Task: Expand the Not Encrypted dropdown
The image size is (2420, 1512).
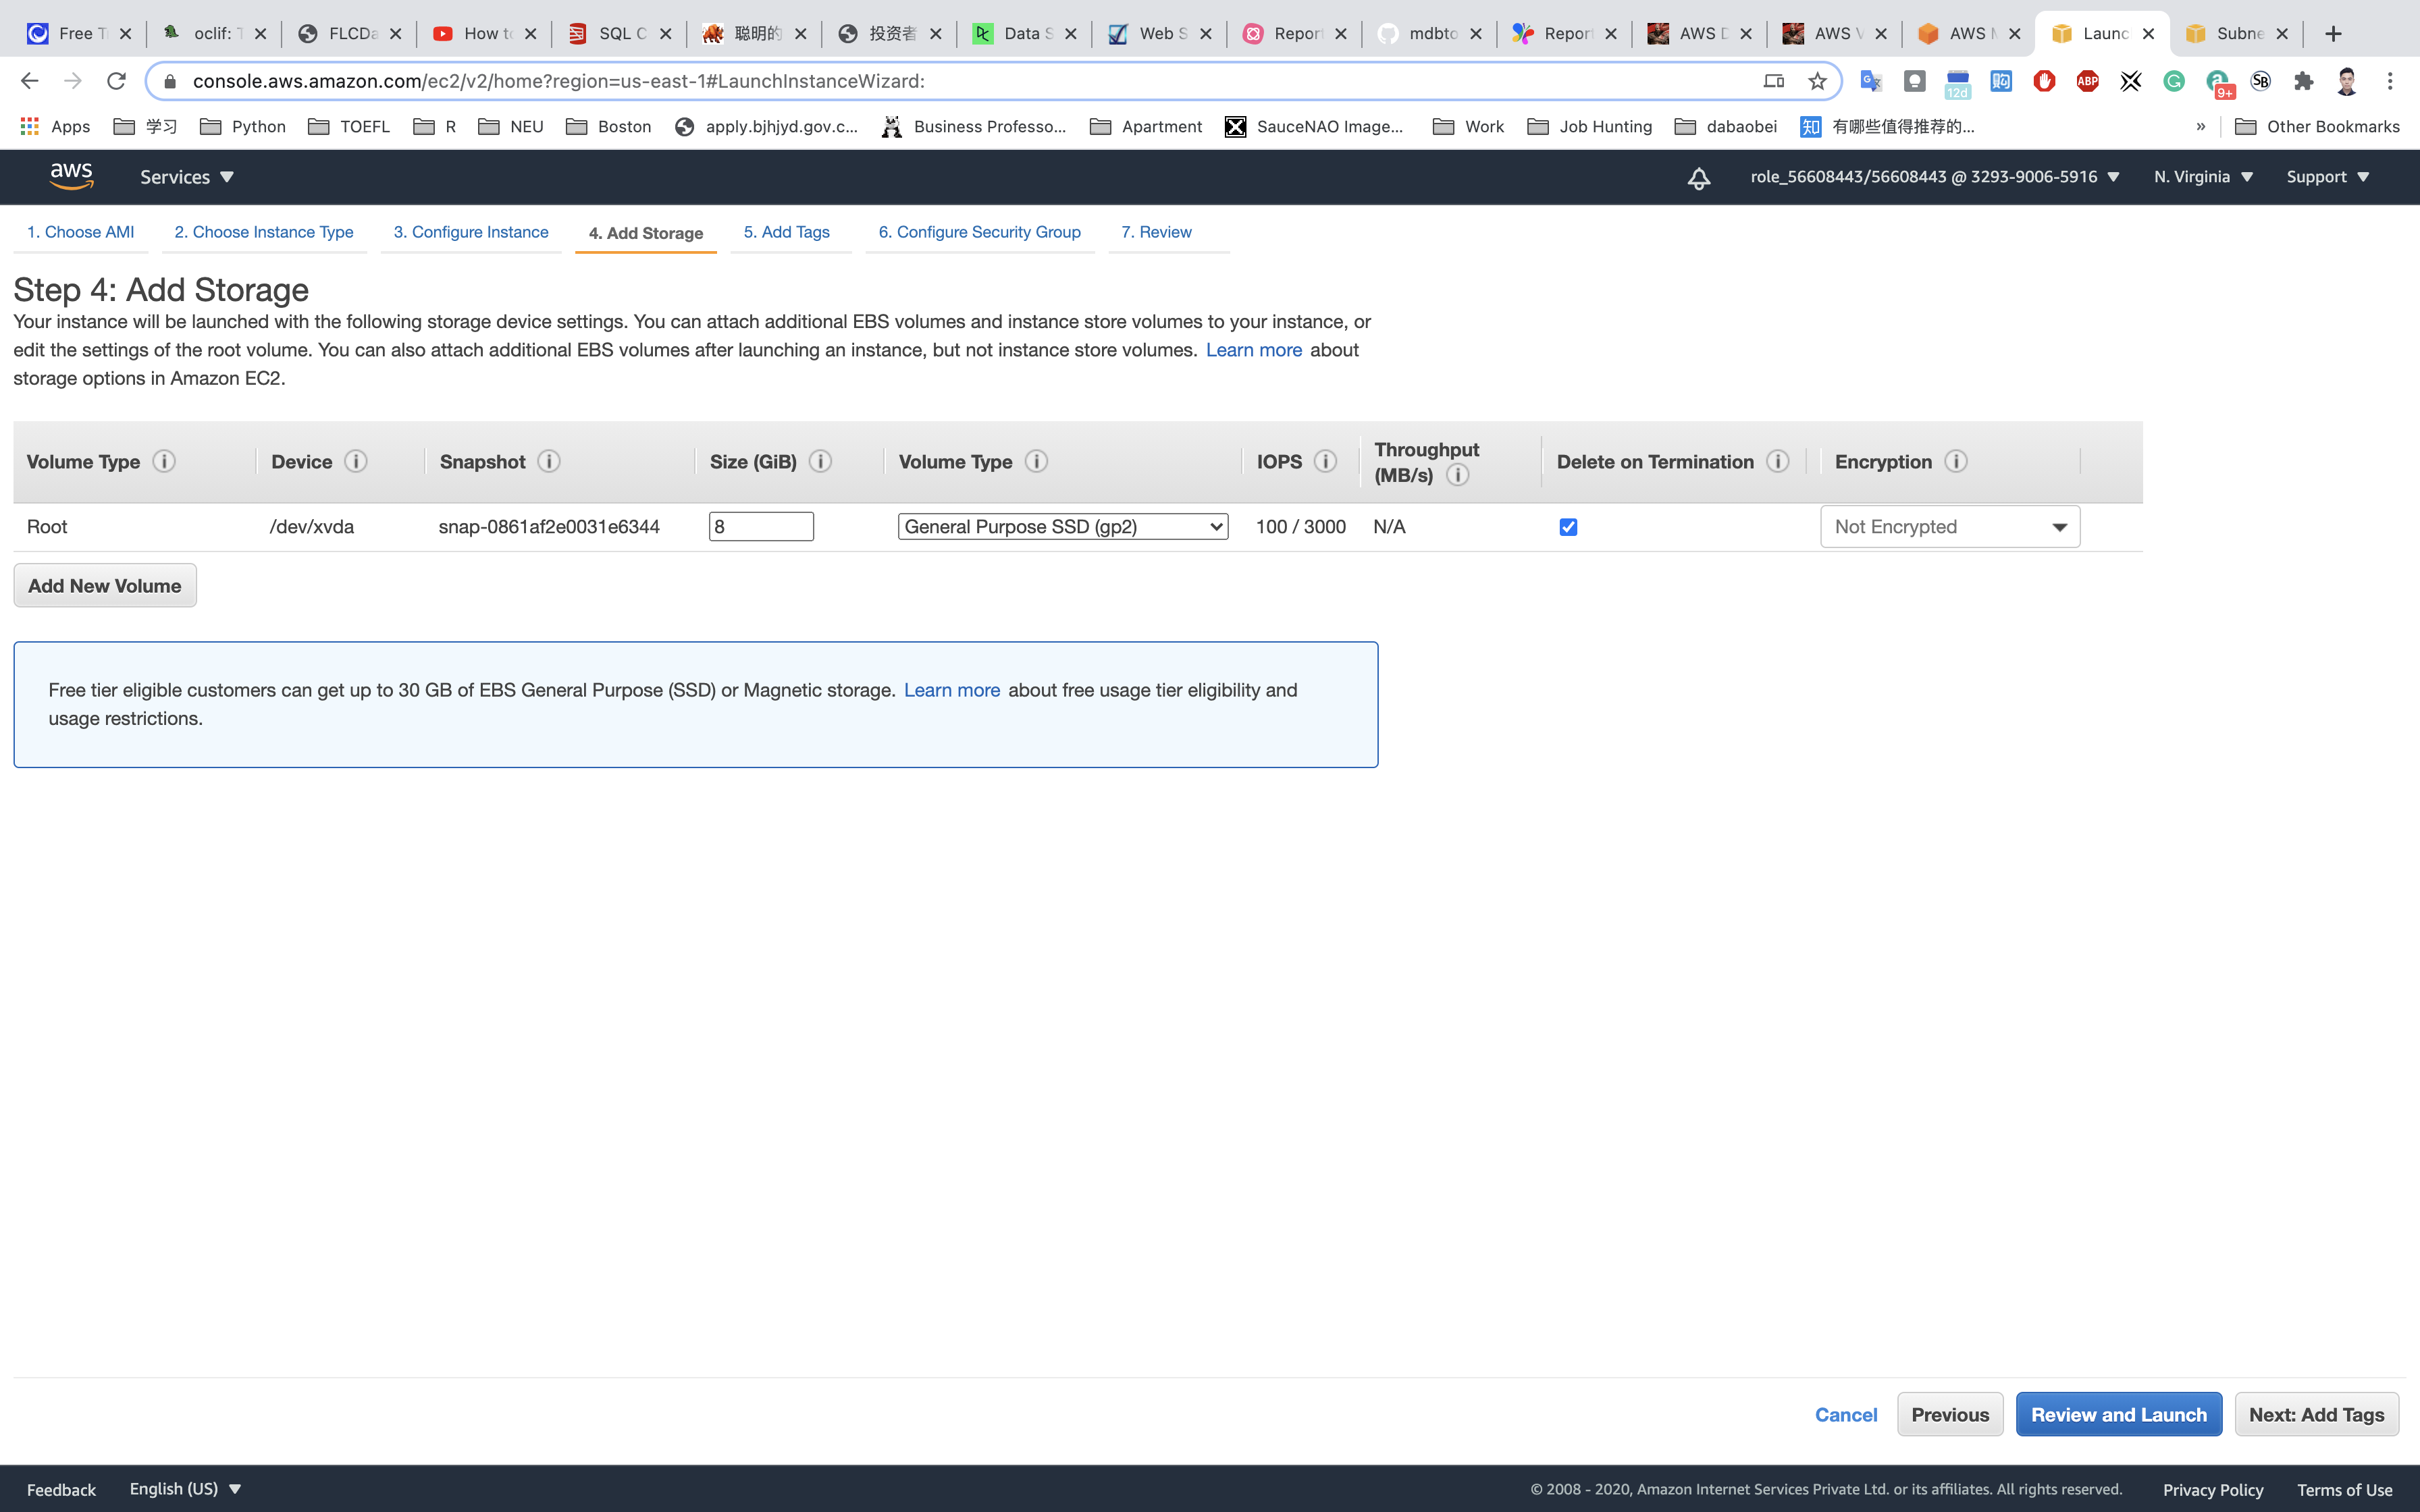Action: pyautogui.click(x=1949, y=527)
